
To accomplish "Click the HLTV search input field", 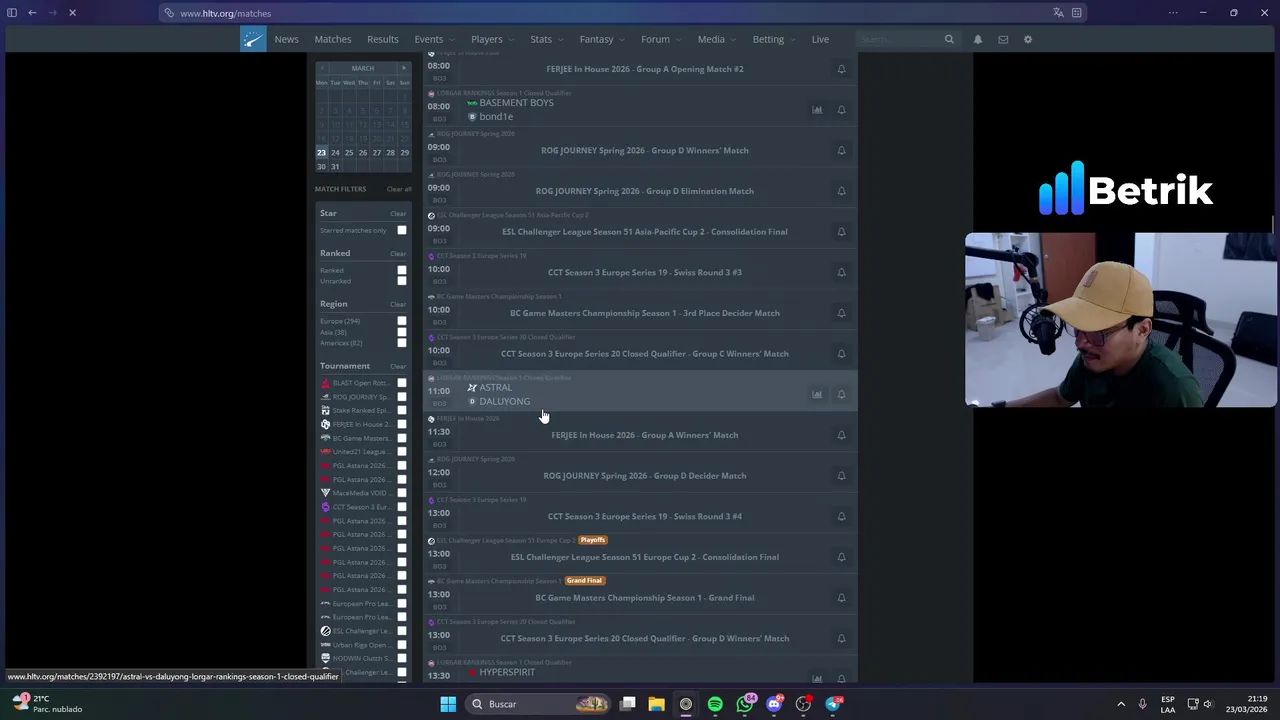I will click(900, 39).
